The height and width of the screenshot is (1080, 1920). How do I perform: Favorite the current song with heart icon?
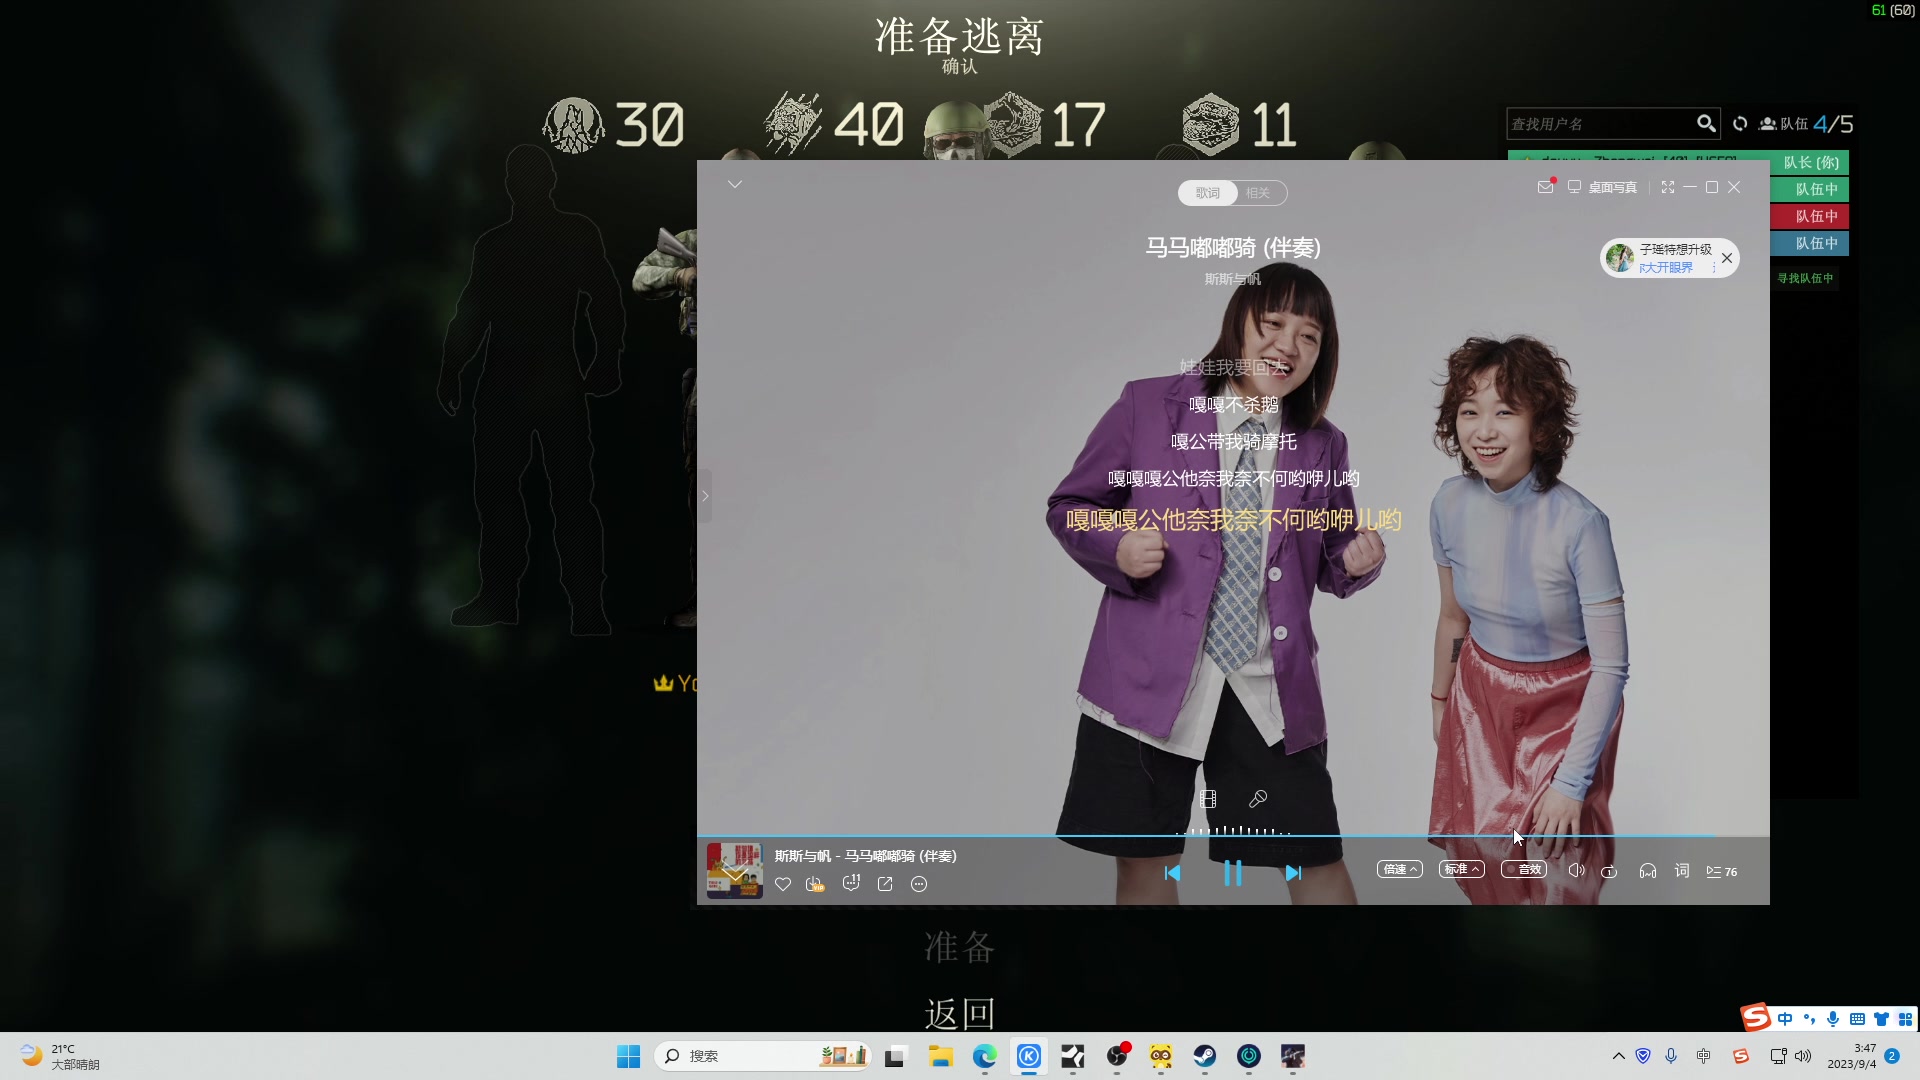[x=783, y=884]
